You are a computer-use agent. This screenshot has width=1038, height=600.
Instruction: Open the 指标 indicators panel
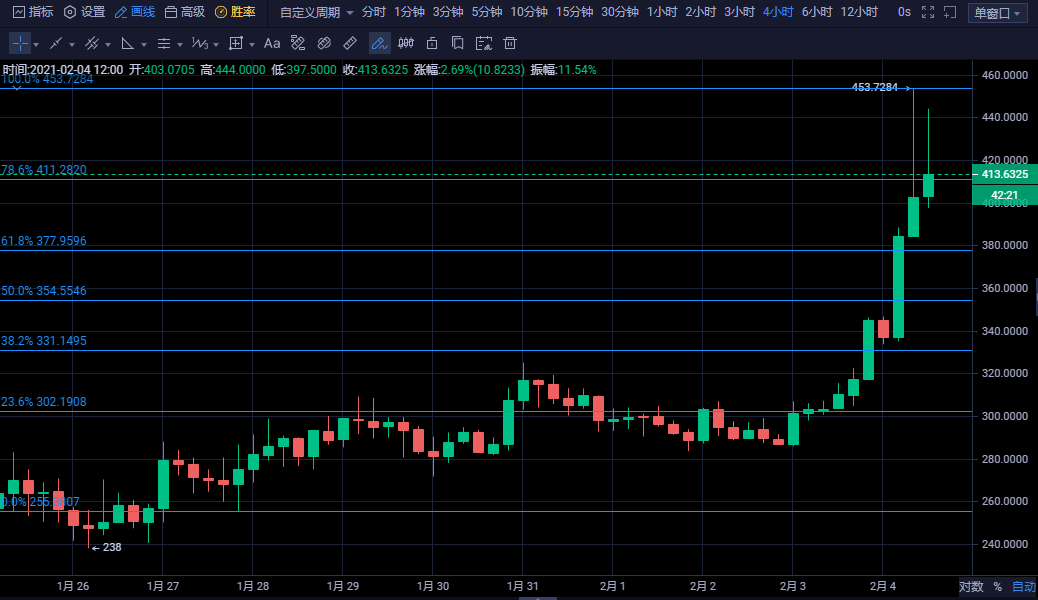click(33, 12)
